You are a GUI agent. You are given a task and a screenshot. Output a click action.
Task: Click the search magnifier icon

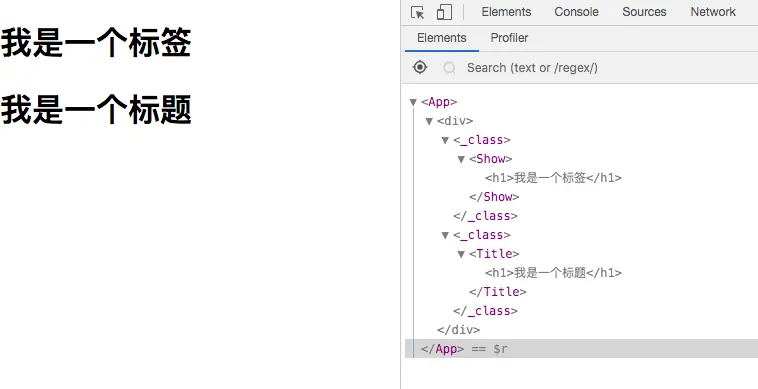(x=449, y=68)
